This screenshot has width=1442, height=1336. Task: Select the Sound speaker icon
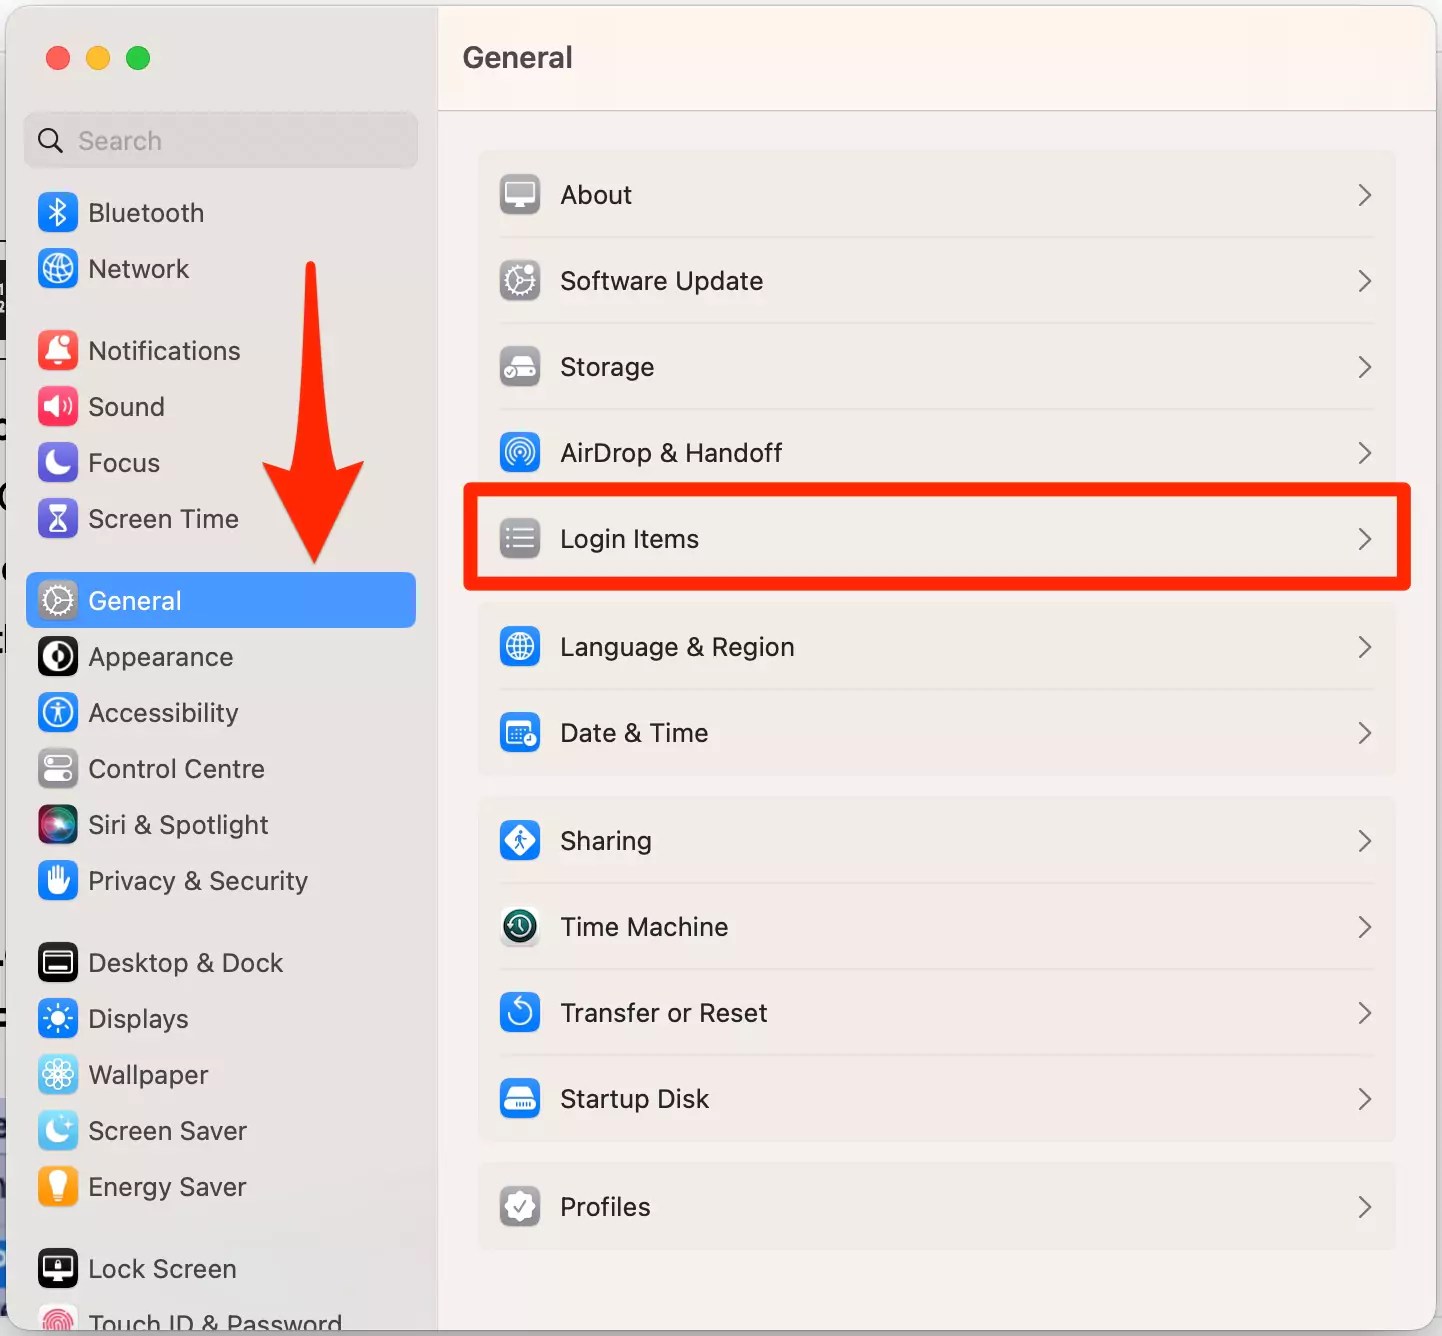click(57, 406)
